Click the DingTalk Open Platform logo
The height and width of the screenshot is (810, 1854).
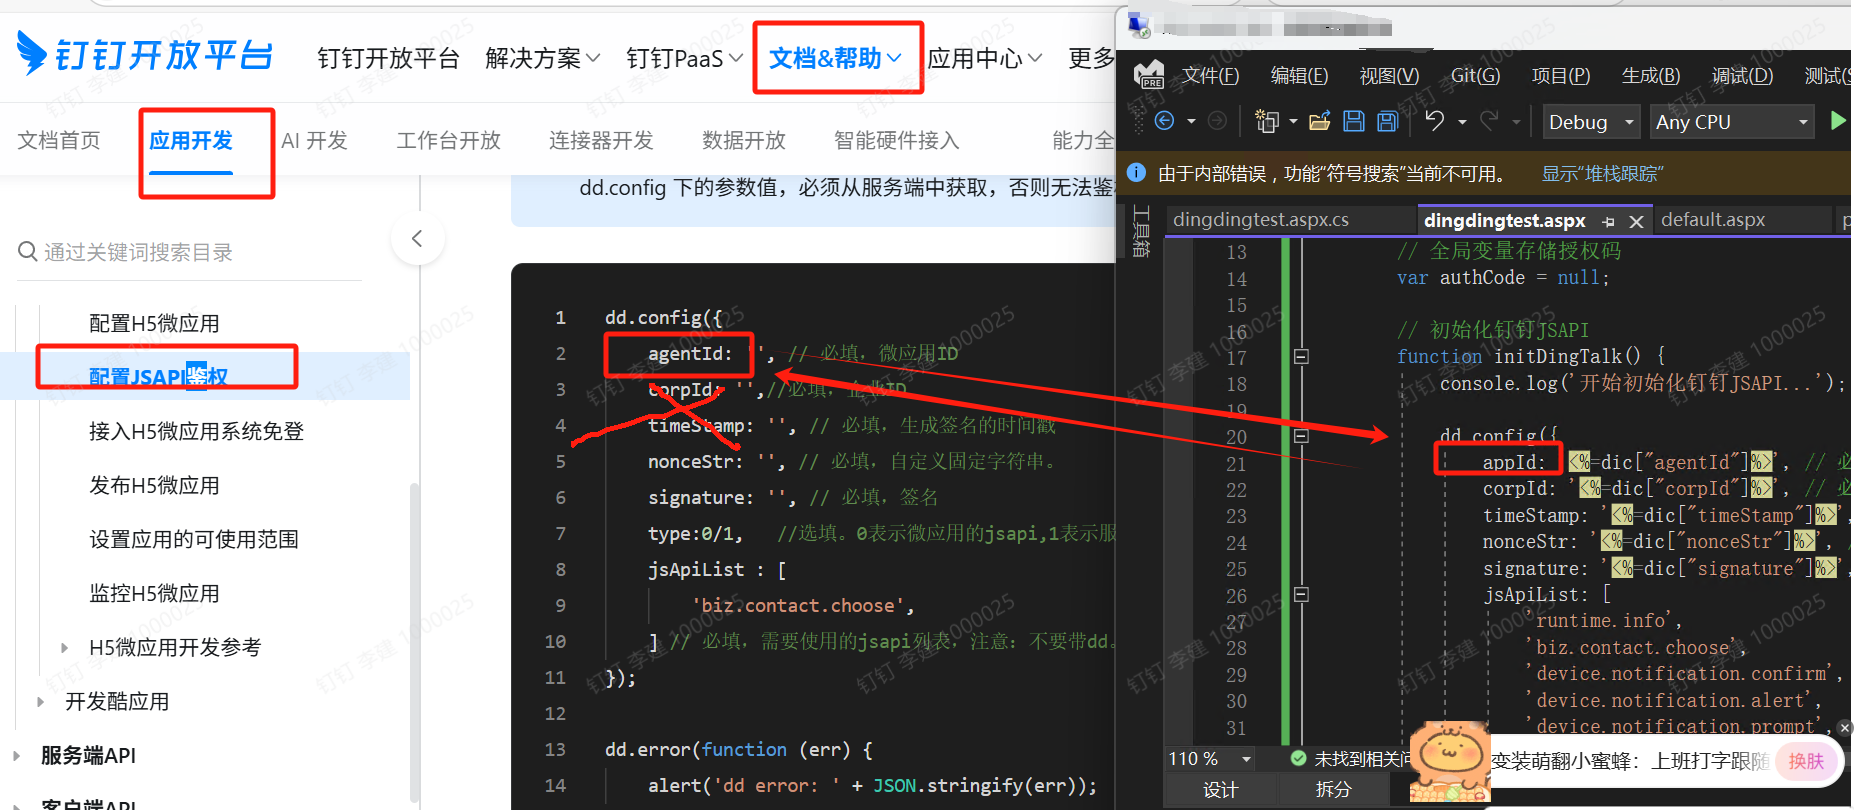point(145,54)
